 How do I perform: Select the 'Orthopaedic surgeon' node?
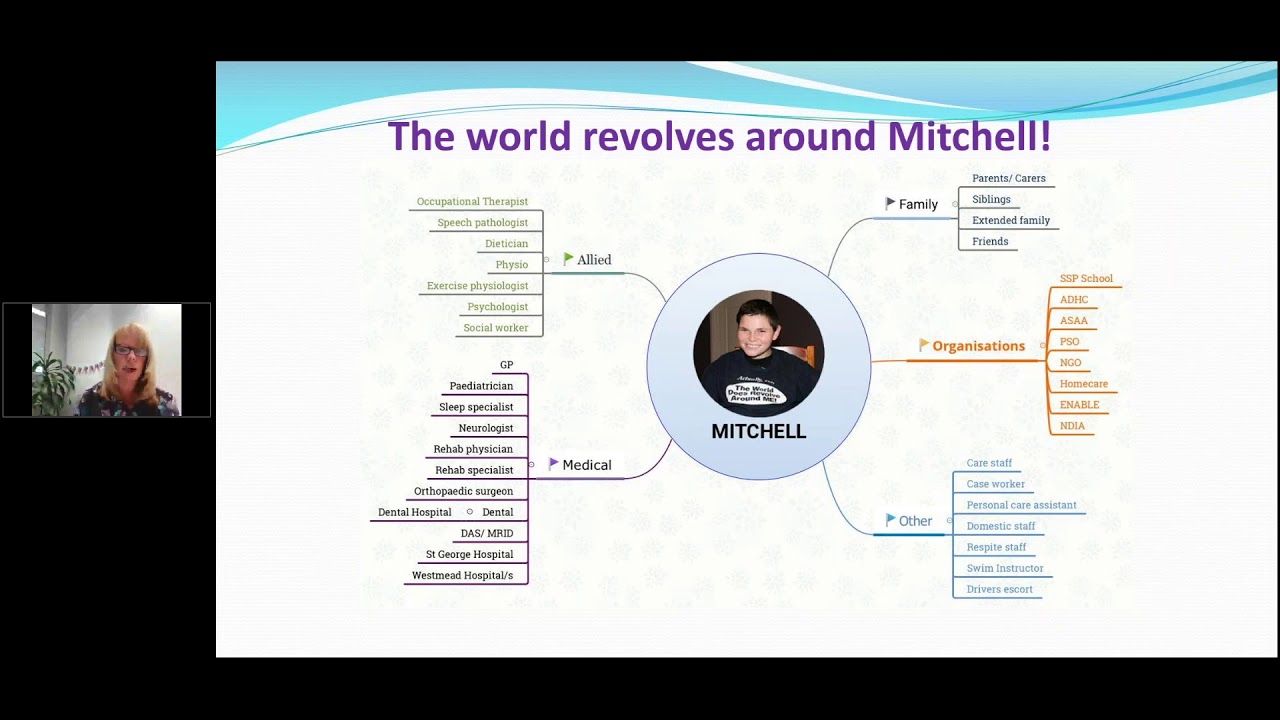[463, 491]
